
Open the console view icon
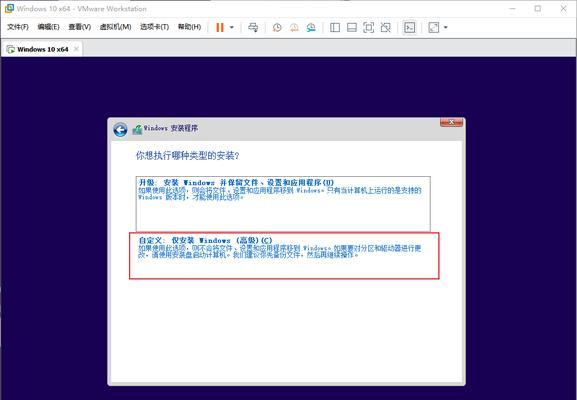[x=410, y=27]
